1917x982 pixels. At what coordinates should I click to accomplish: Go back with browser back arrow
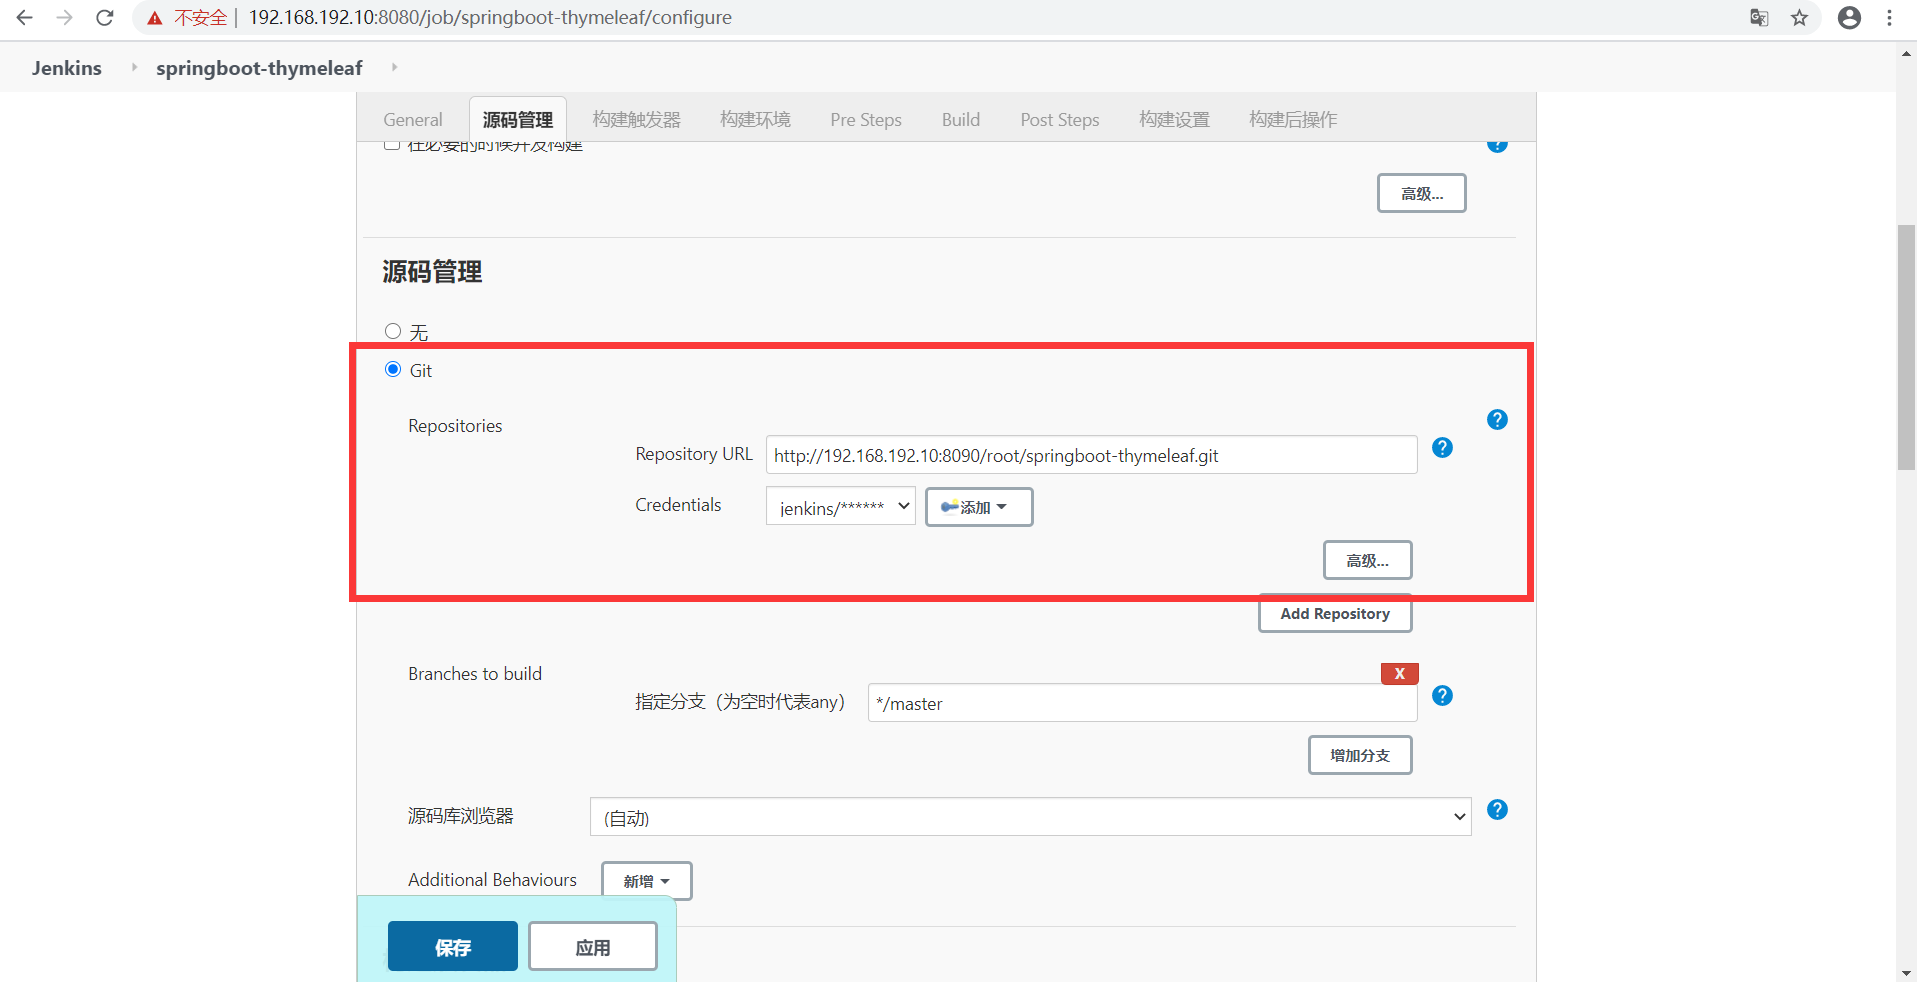point(25,18)
